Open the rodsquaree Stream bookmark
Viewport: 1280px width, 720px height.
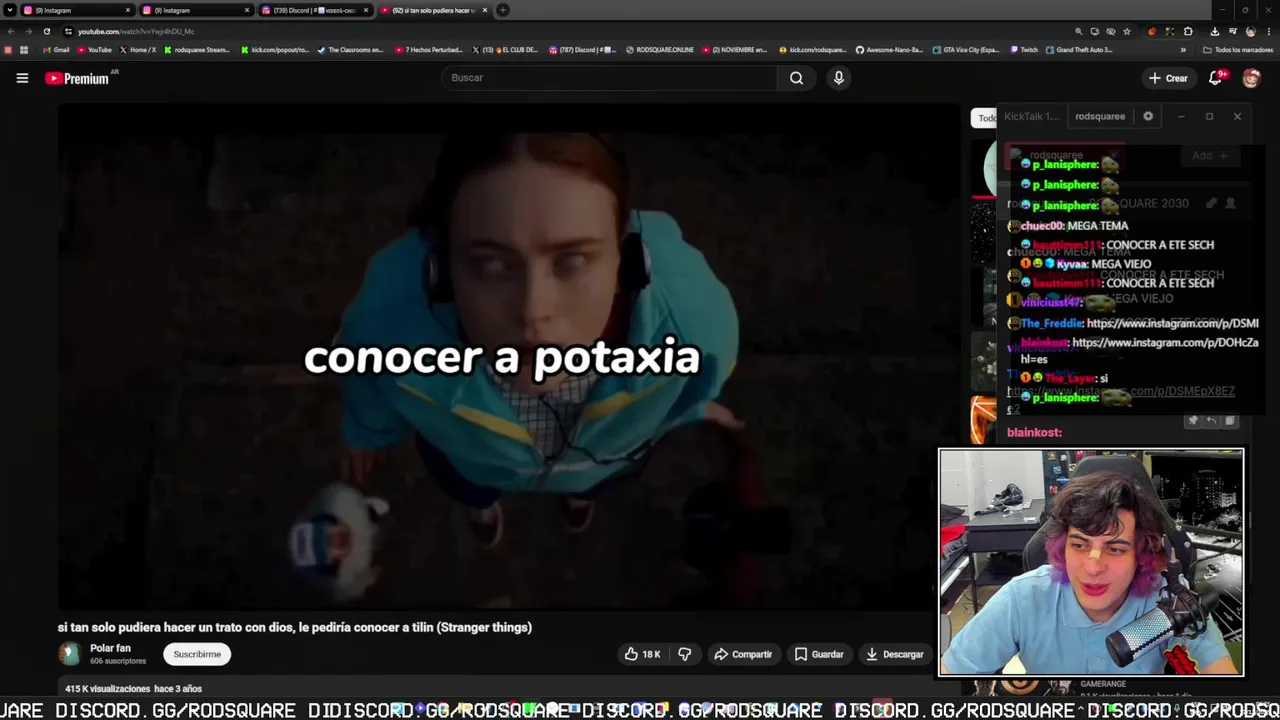197,50
